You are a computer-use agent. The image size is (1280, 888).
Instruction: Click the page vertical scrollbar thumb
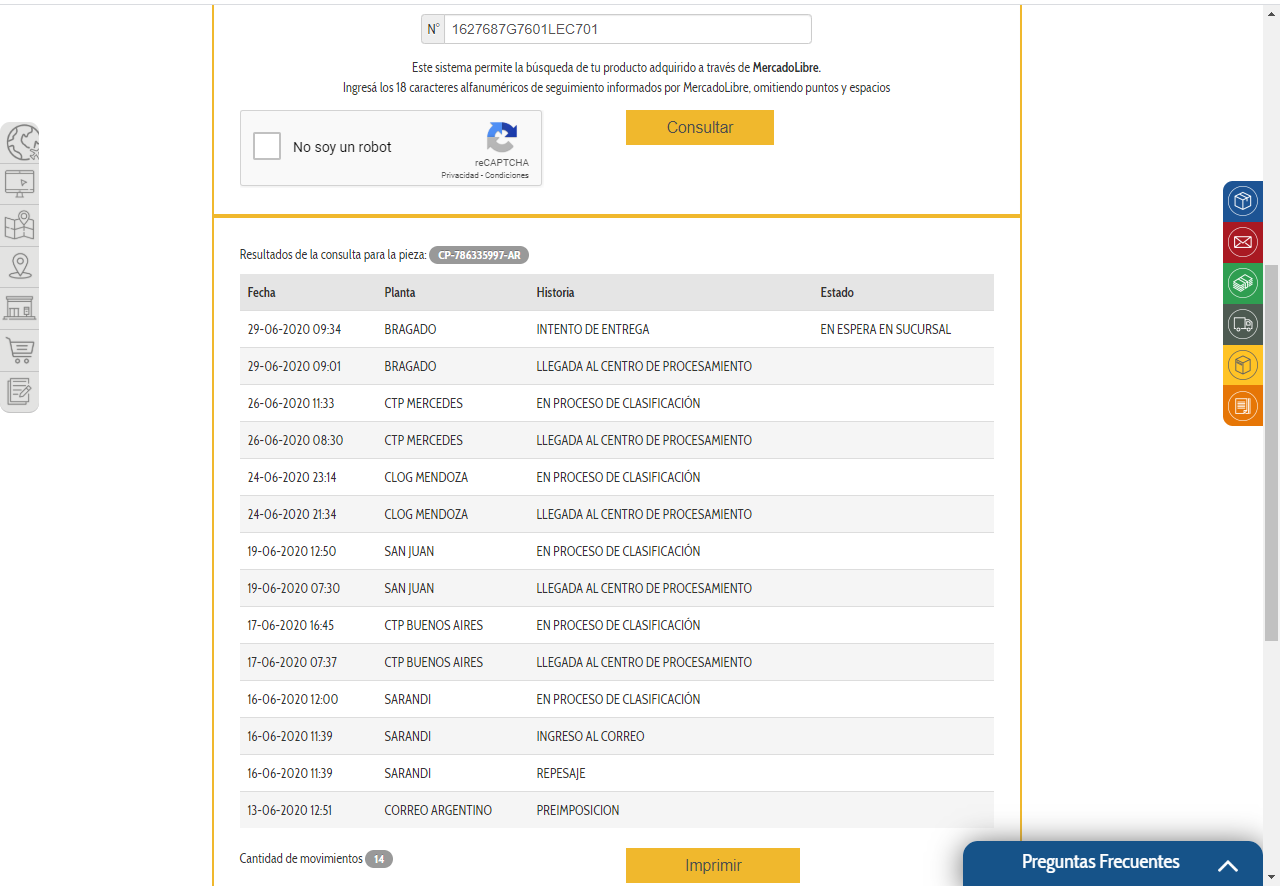(1271, 450)
